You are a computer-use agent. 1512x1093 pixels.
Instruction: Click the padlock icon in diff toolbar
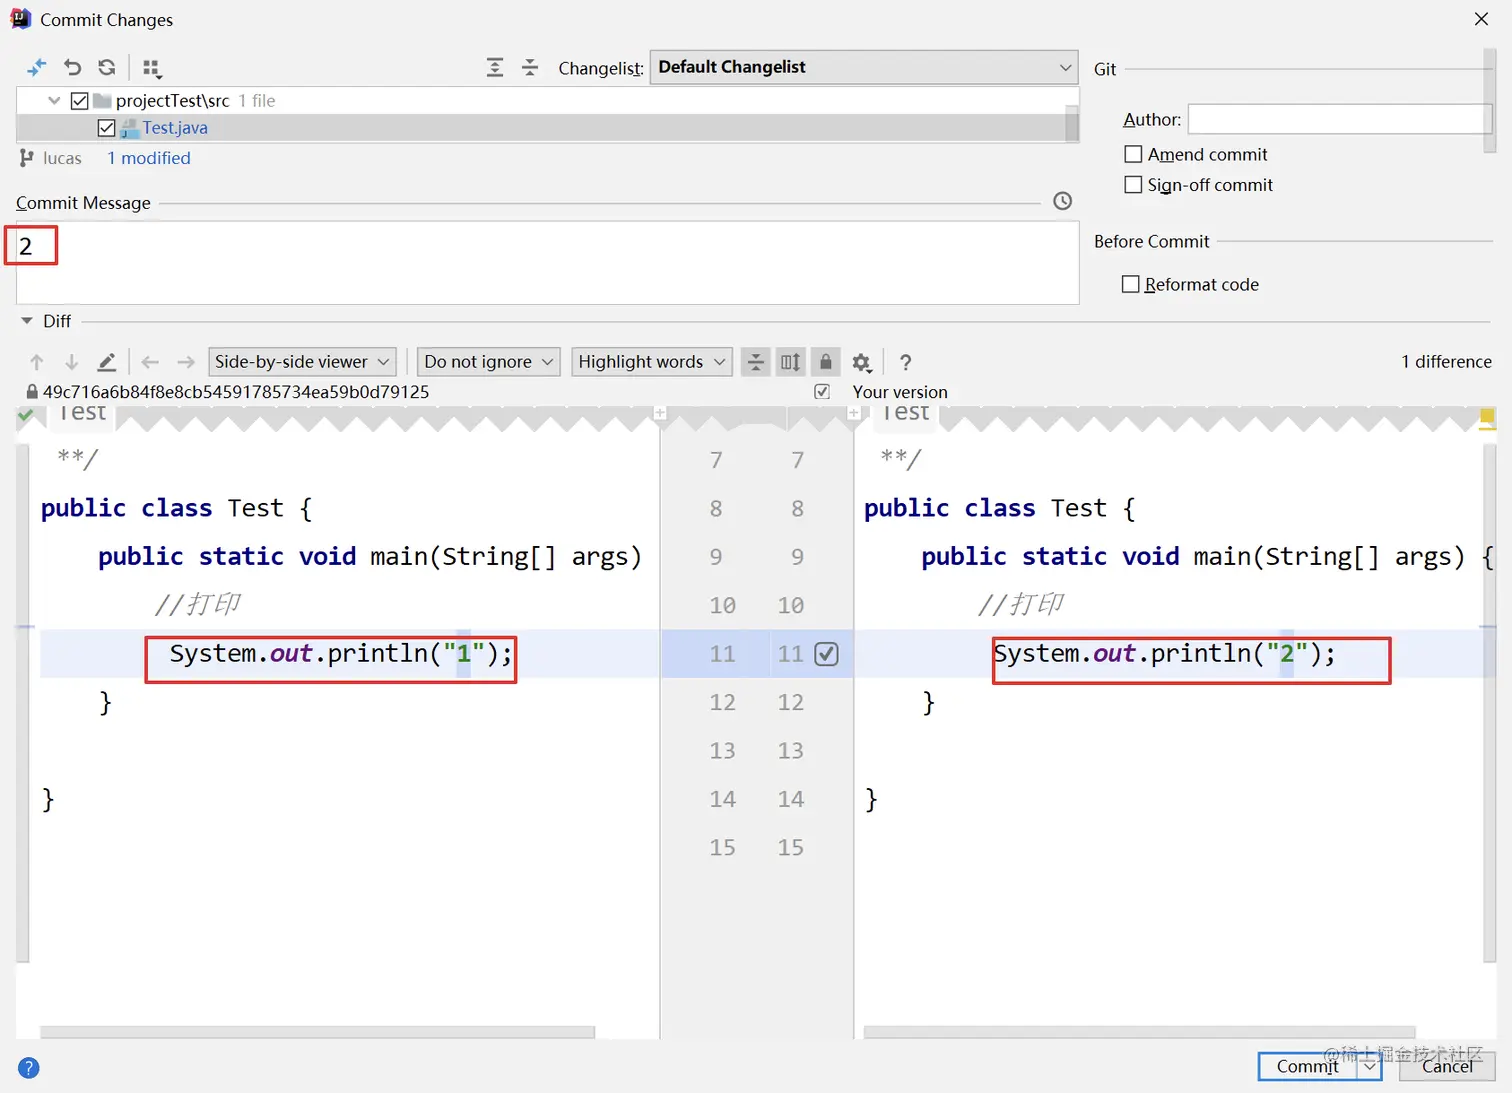click(x=825, y=362)
